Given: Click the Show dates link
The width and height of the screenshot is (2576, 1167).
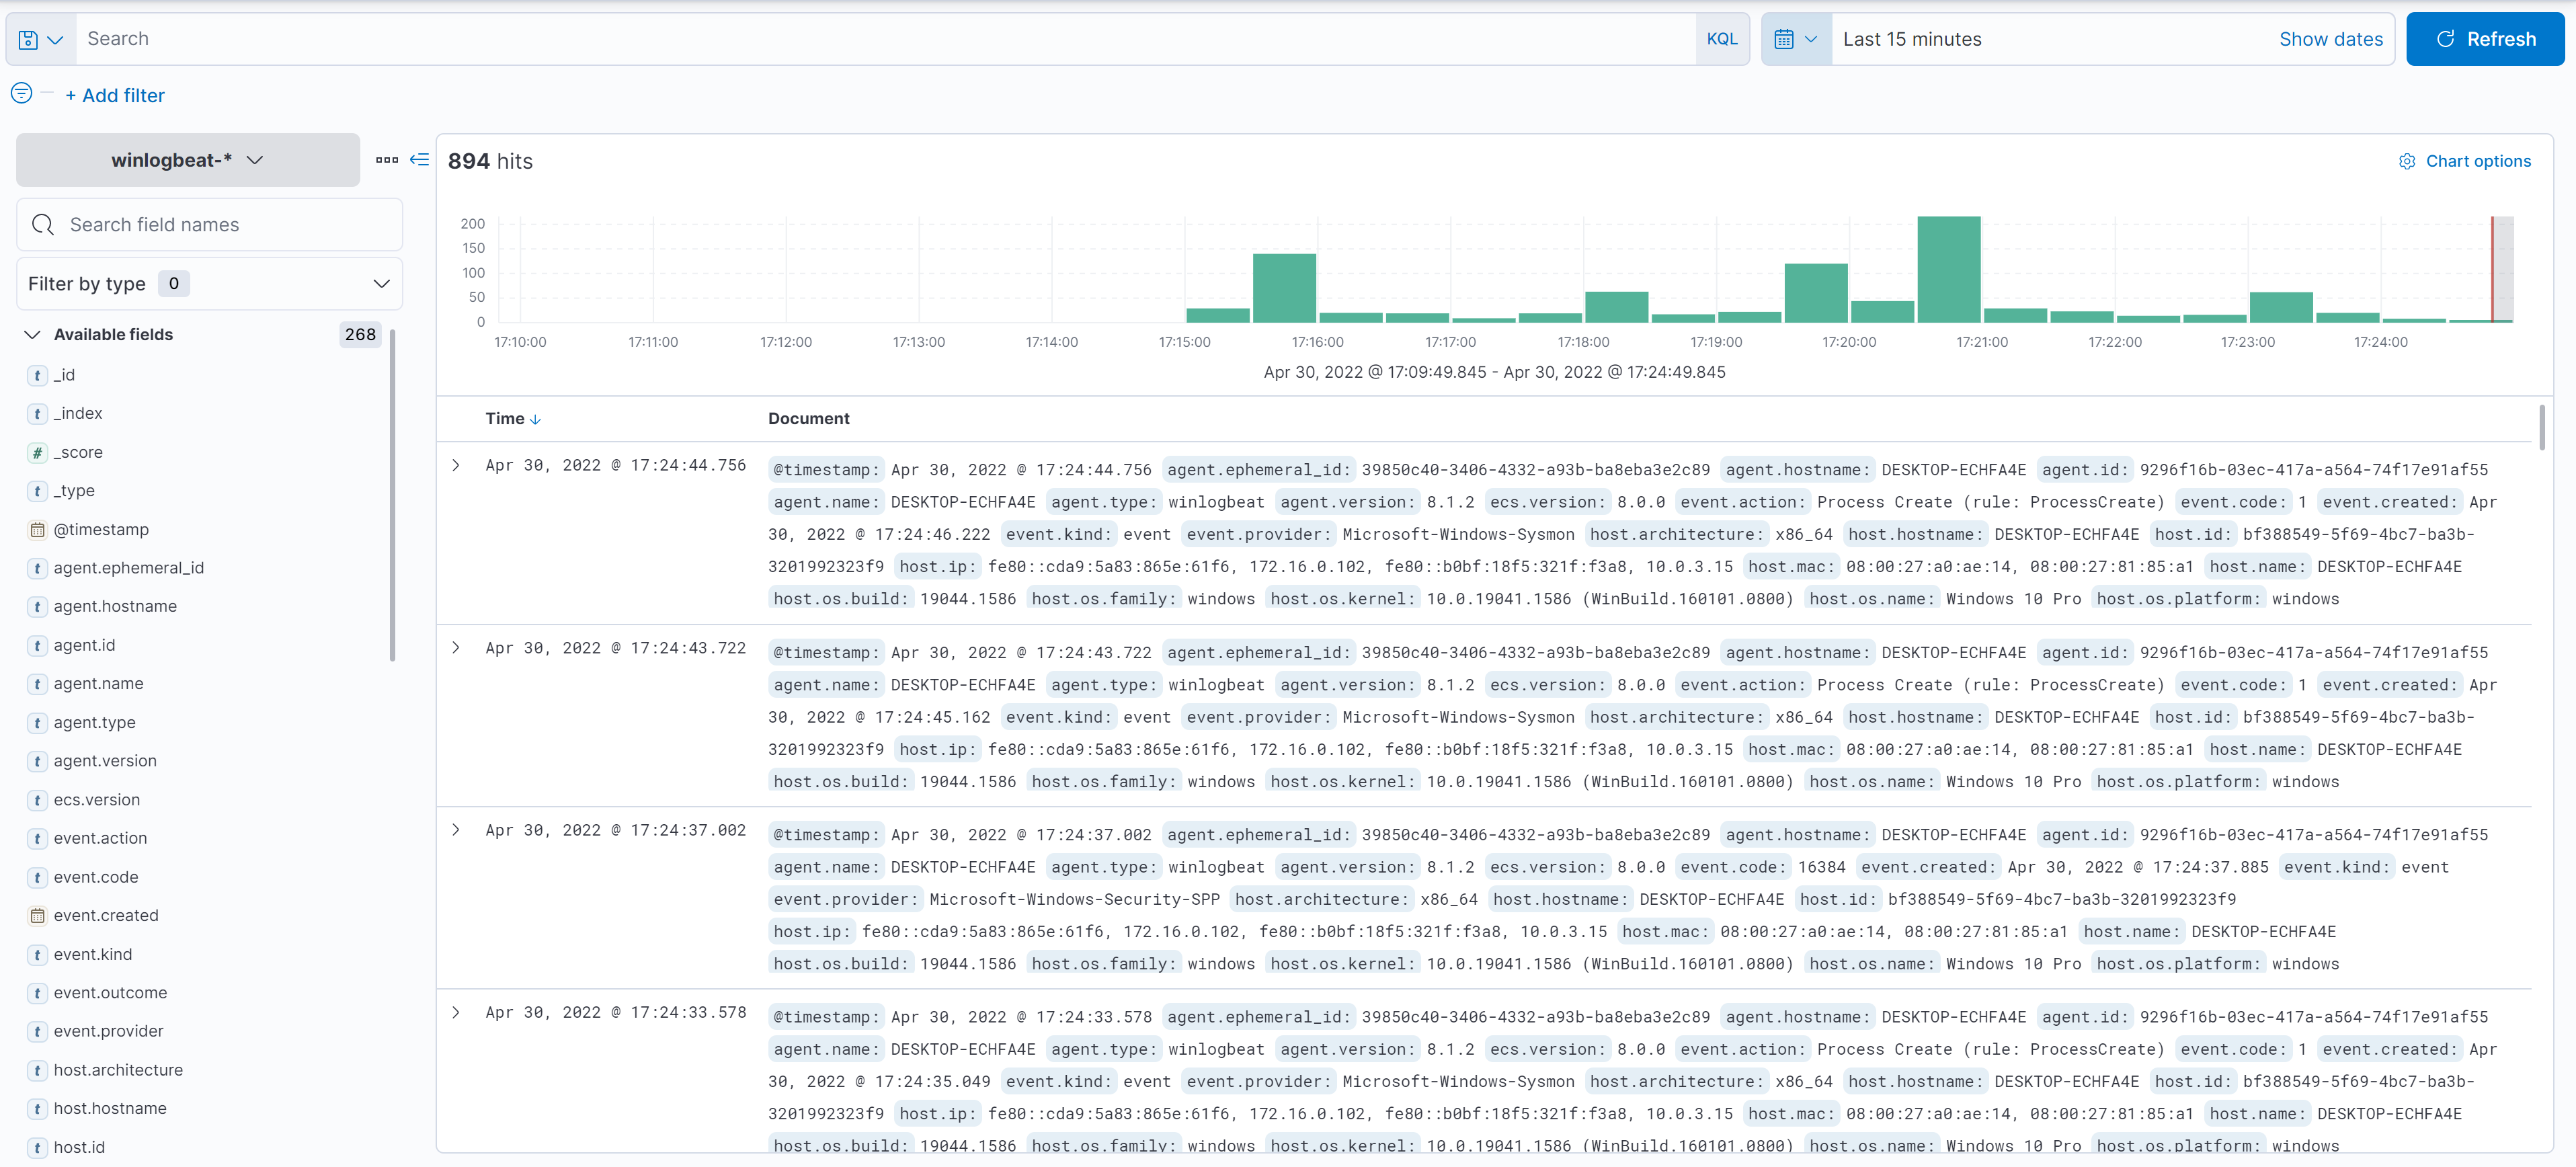Looking at the screenshot, I should pyautogui.click(x=2330, y=39).
